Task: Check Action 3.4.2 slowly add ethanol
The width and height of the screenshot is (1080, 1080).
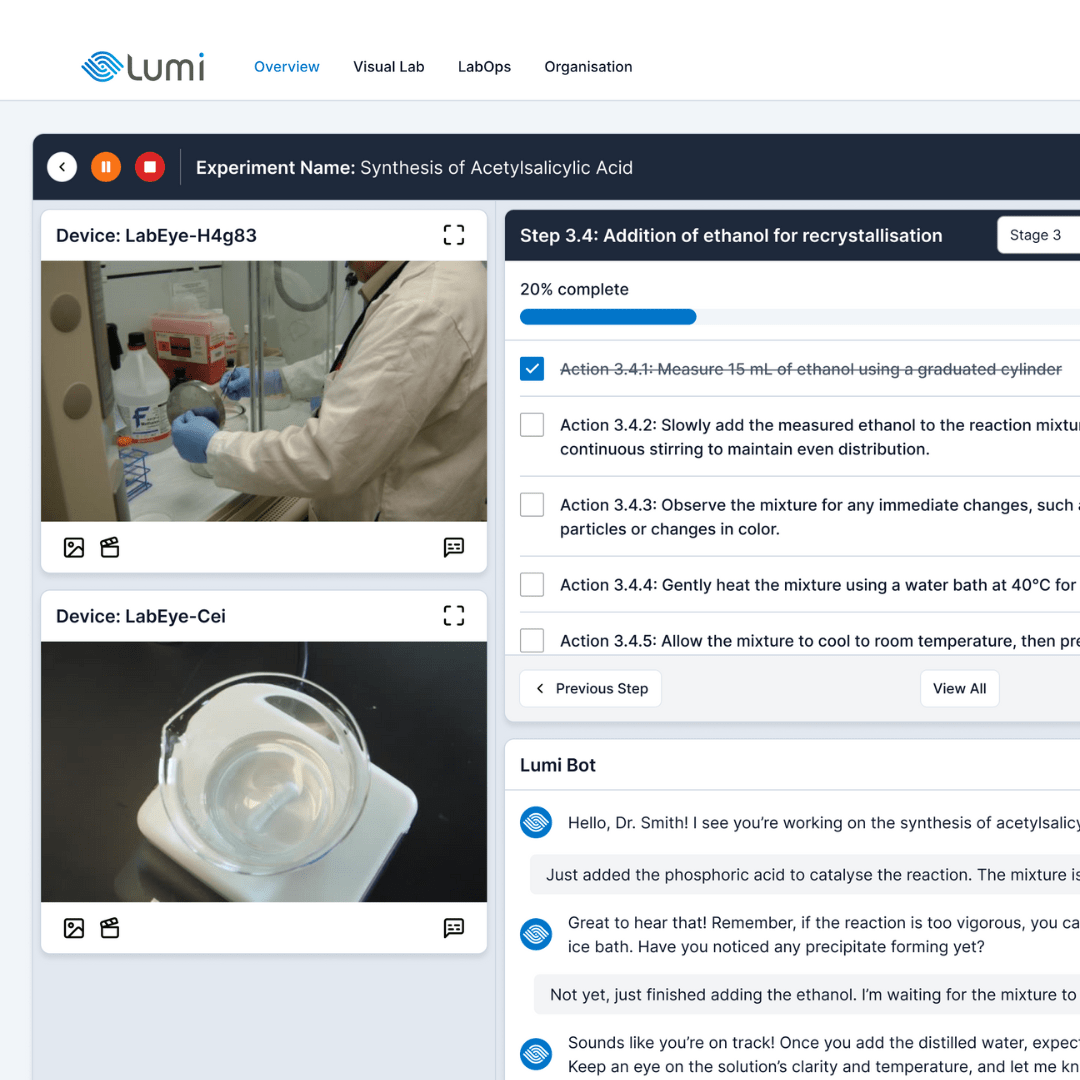Action: tap(532, 424)
